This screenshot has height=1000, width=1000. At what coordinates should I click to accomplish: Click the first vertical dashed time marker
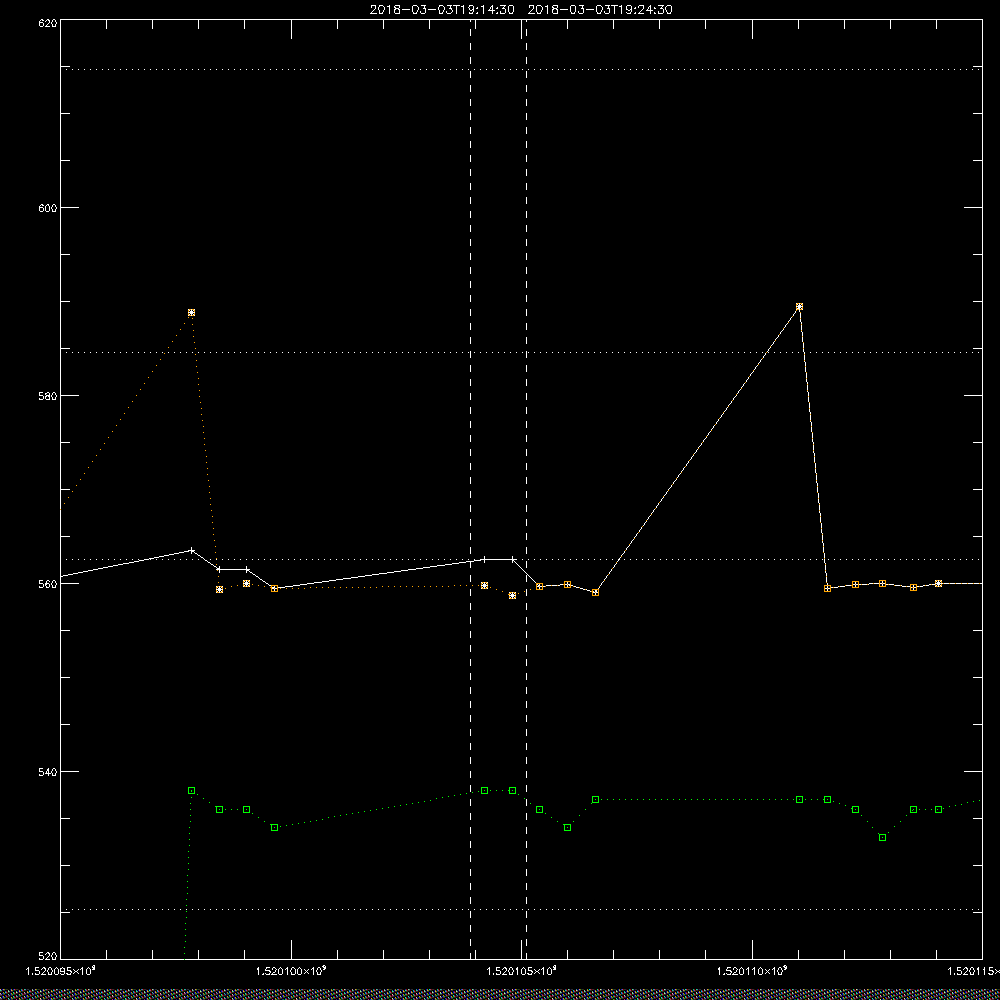click(x=471, y=488)
